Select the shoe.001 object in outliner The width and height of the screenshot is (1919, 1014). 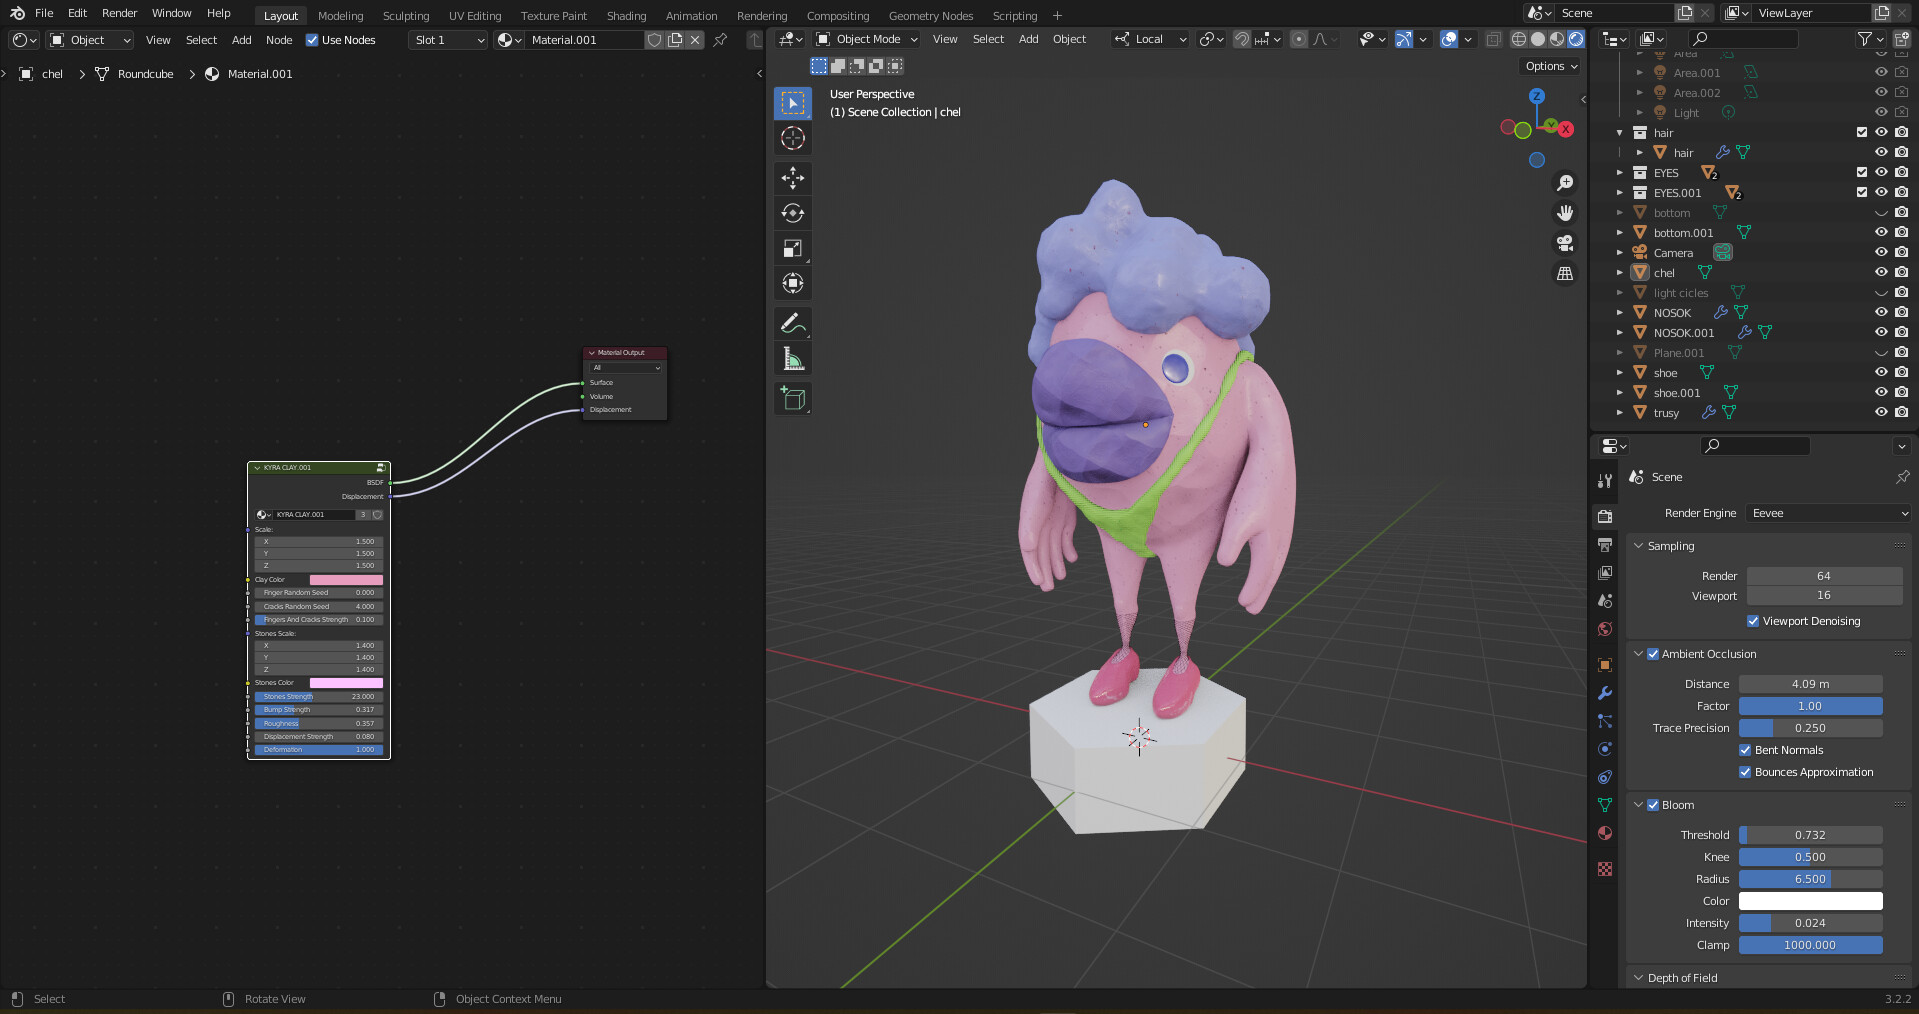(x=1676, y=392)
